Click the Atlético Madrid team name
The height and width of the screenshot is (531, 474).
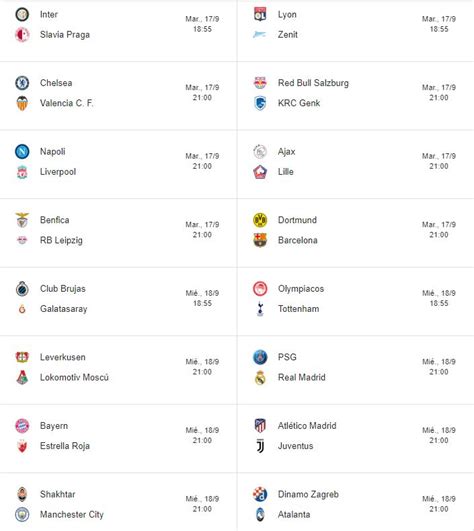(307, 426)
